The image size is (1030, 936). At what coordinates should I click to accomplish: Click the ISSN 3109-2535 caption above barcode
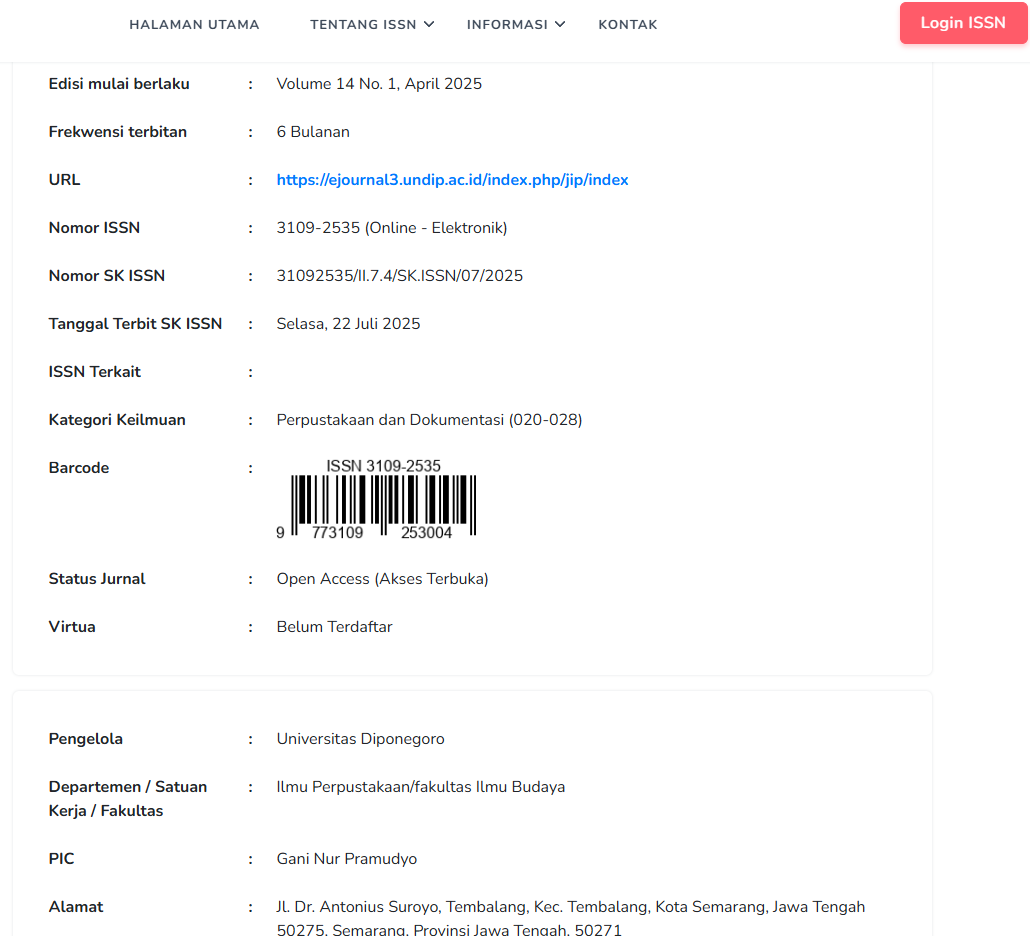383,466
